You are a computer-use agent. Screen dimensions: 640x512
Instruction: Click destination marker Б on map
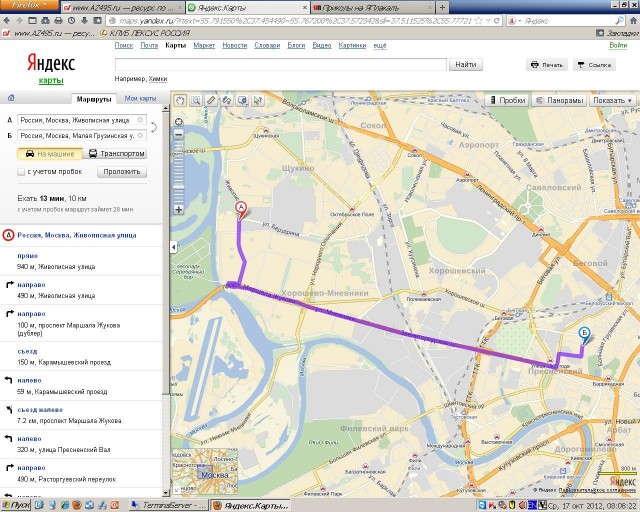(585, 336)
